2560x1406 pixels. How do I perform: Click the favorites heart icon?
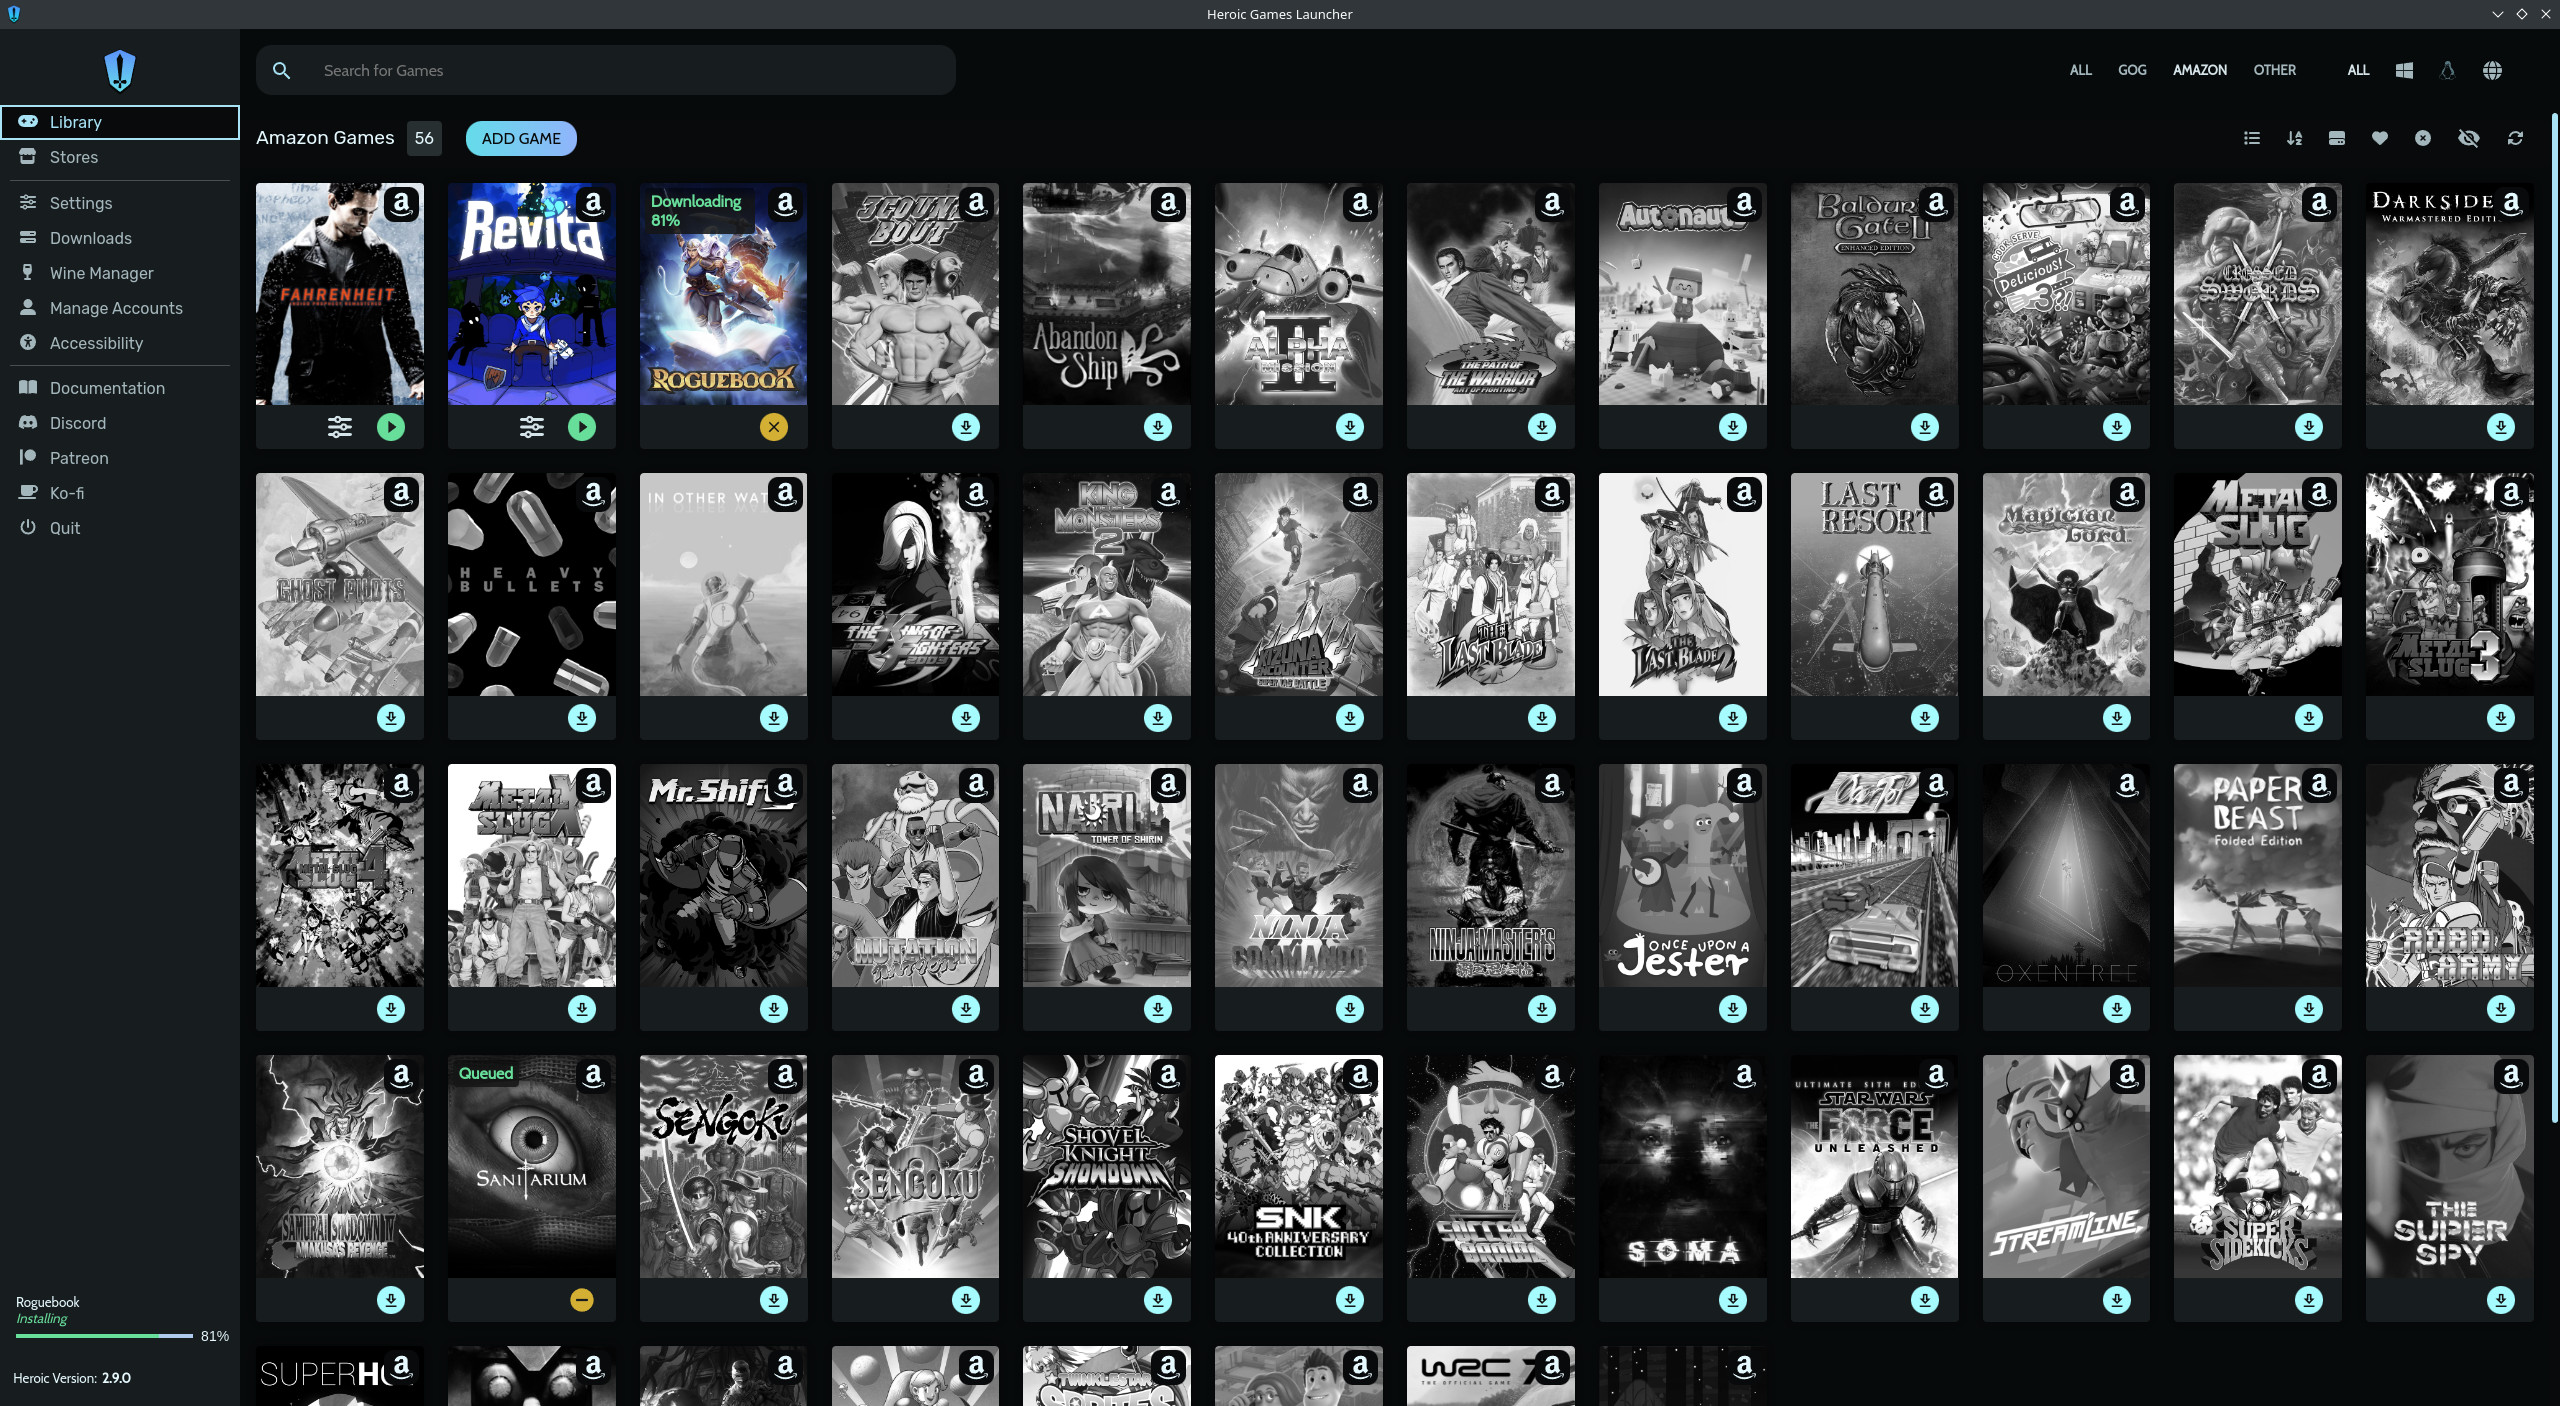point(2378,139)
